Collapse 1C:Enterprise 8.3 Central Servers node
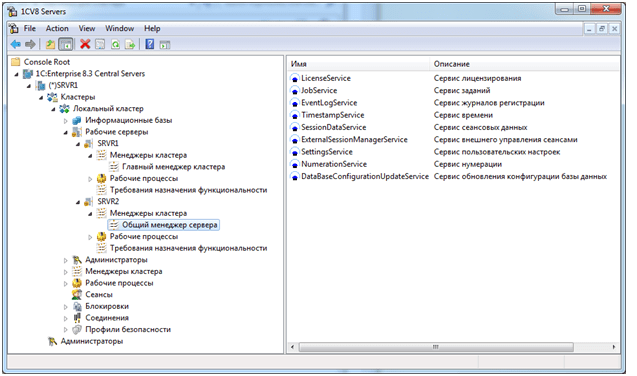This screenshot has height=376, width=637. pyautogui.click(x=17, y=74)
